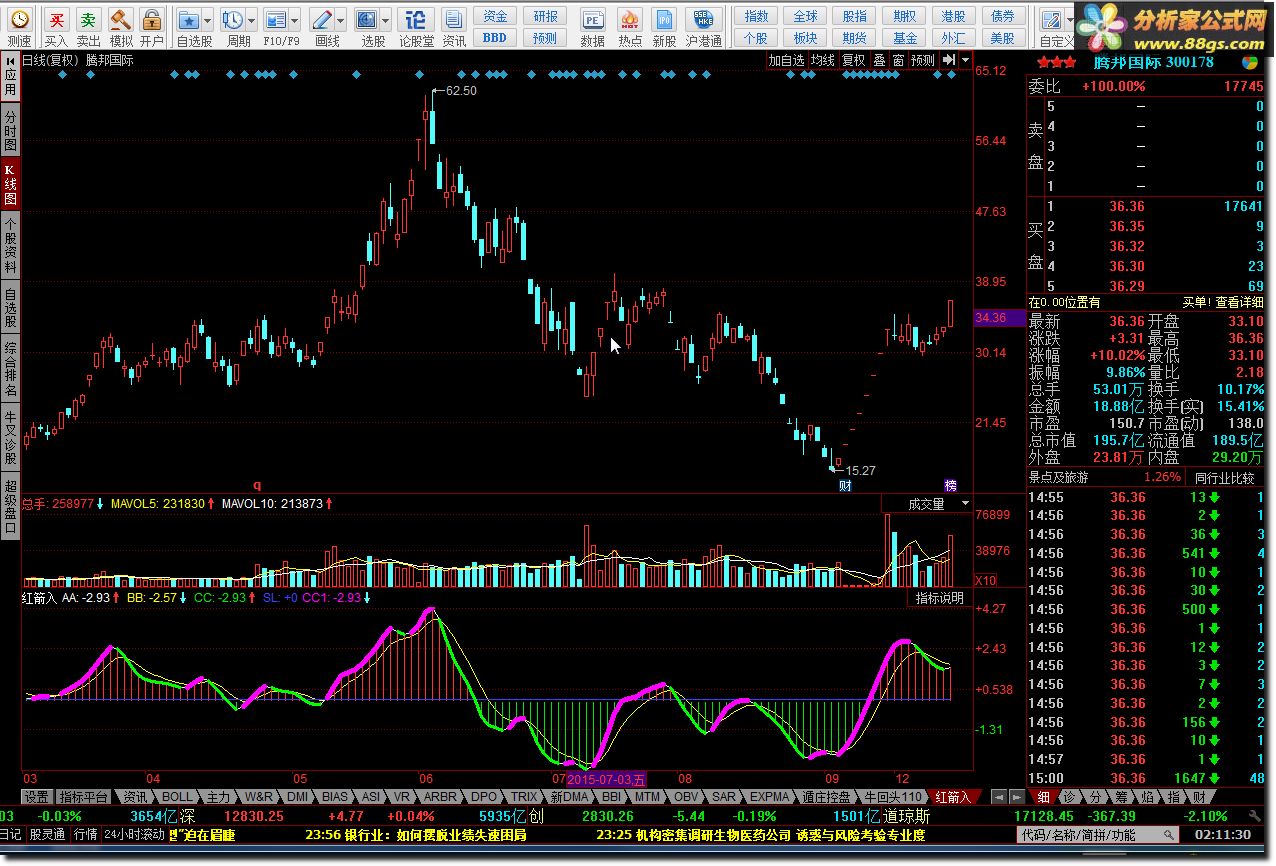Screen dimensions: 1276x866
Task: Select the 诊 tab in right panel
Action: pyautogui.click(x=1069, y=797)
